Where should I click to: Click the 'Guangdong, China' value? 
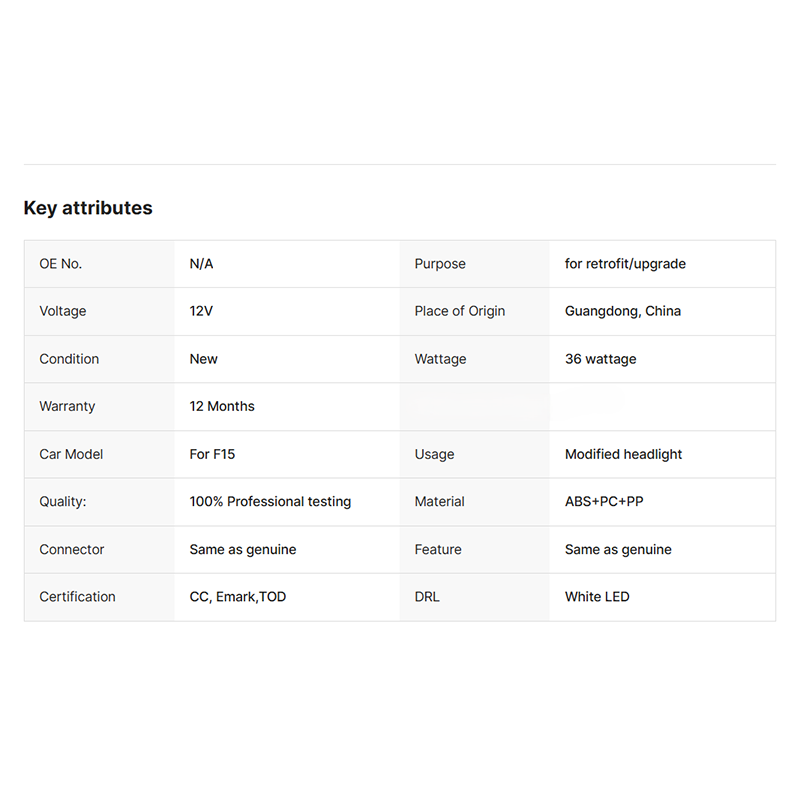(x=622, y=311)
